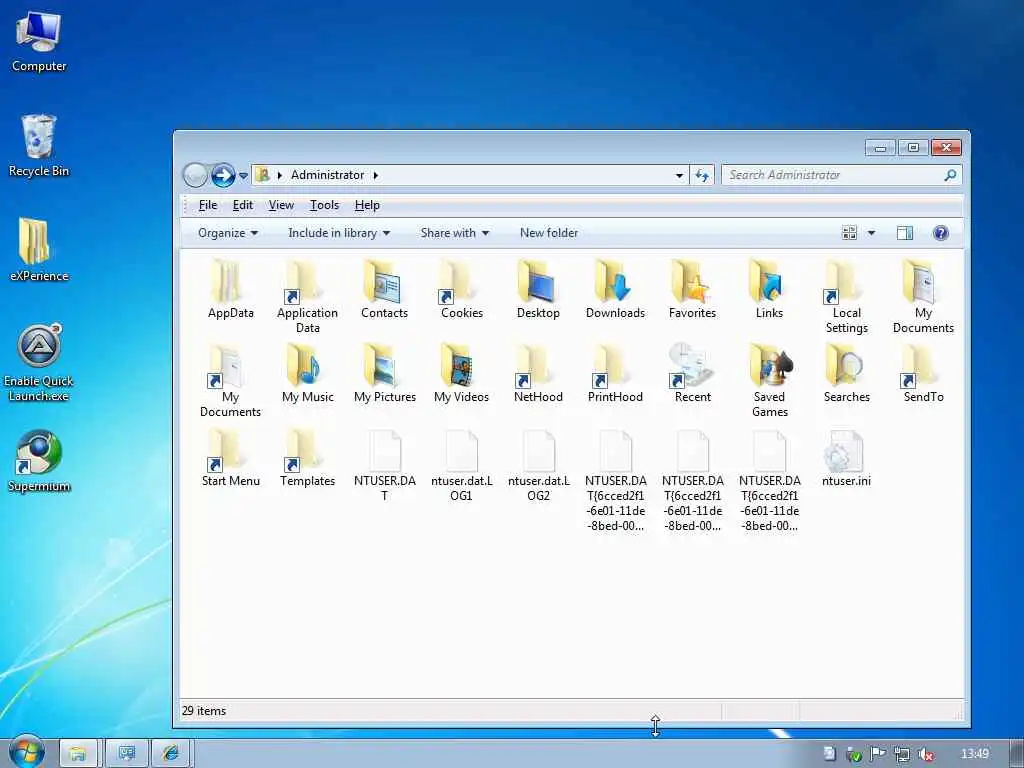This screenshot has height=768, width=1024.
Task: Click the Forward navigation button
Action: (x=223, y=175)
